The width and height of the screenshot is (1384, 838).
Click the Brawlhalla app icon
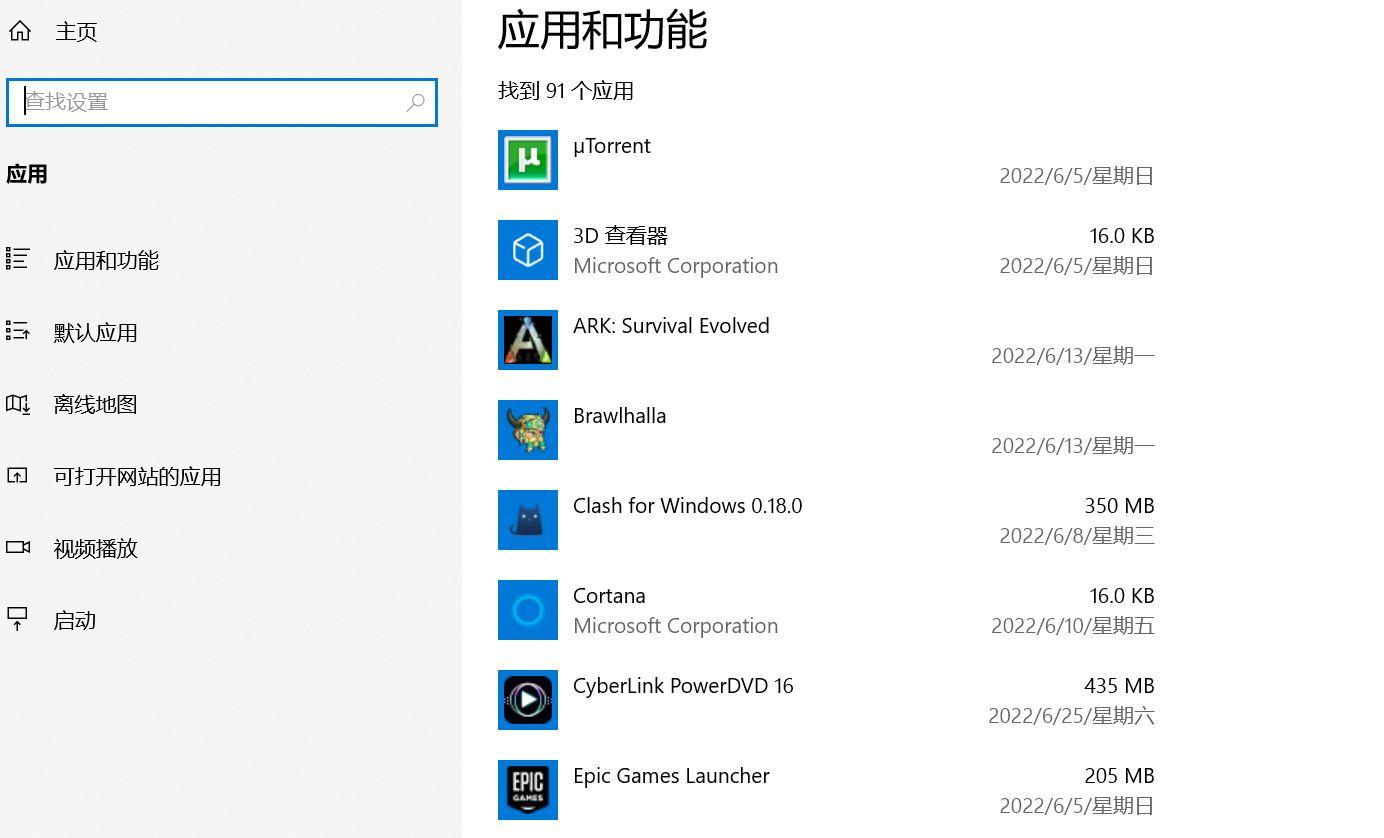coord(528,430)
